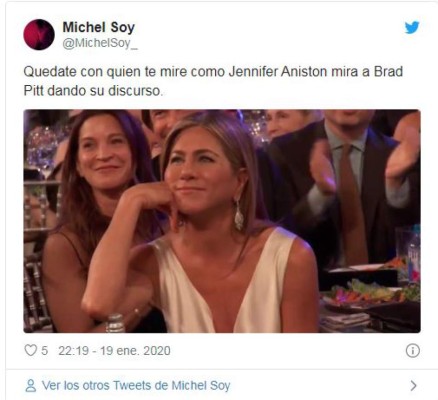Click the like count number 5
The image size is (438, 400).
(44, 351)
